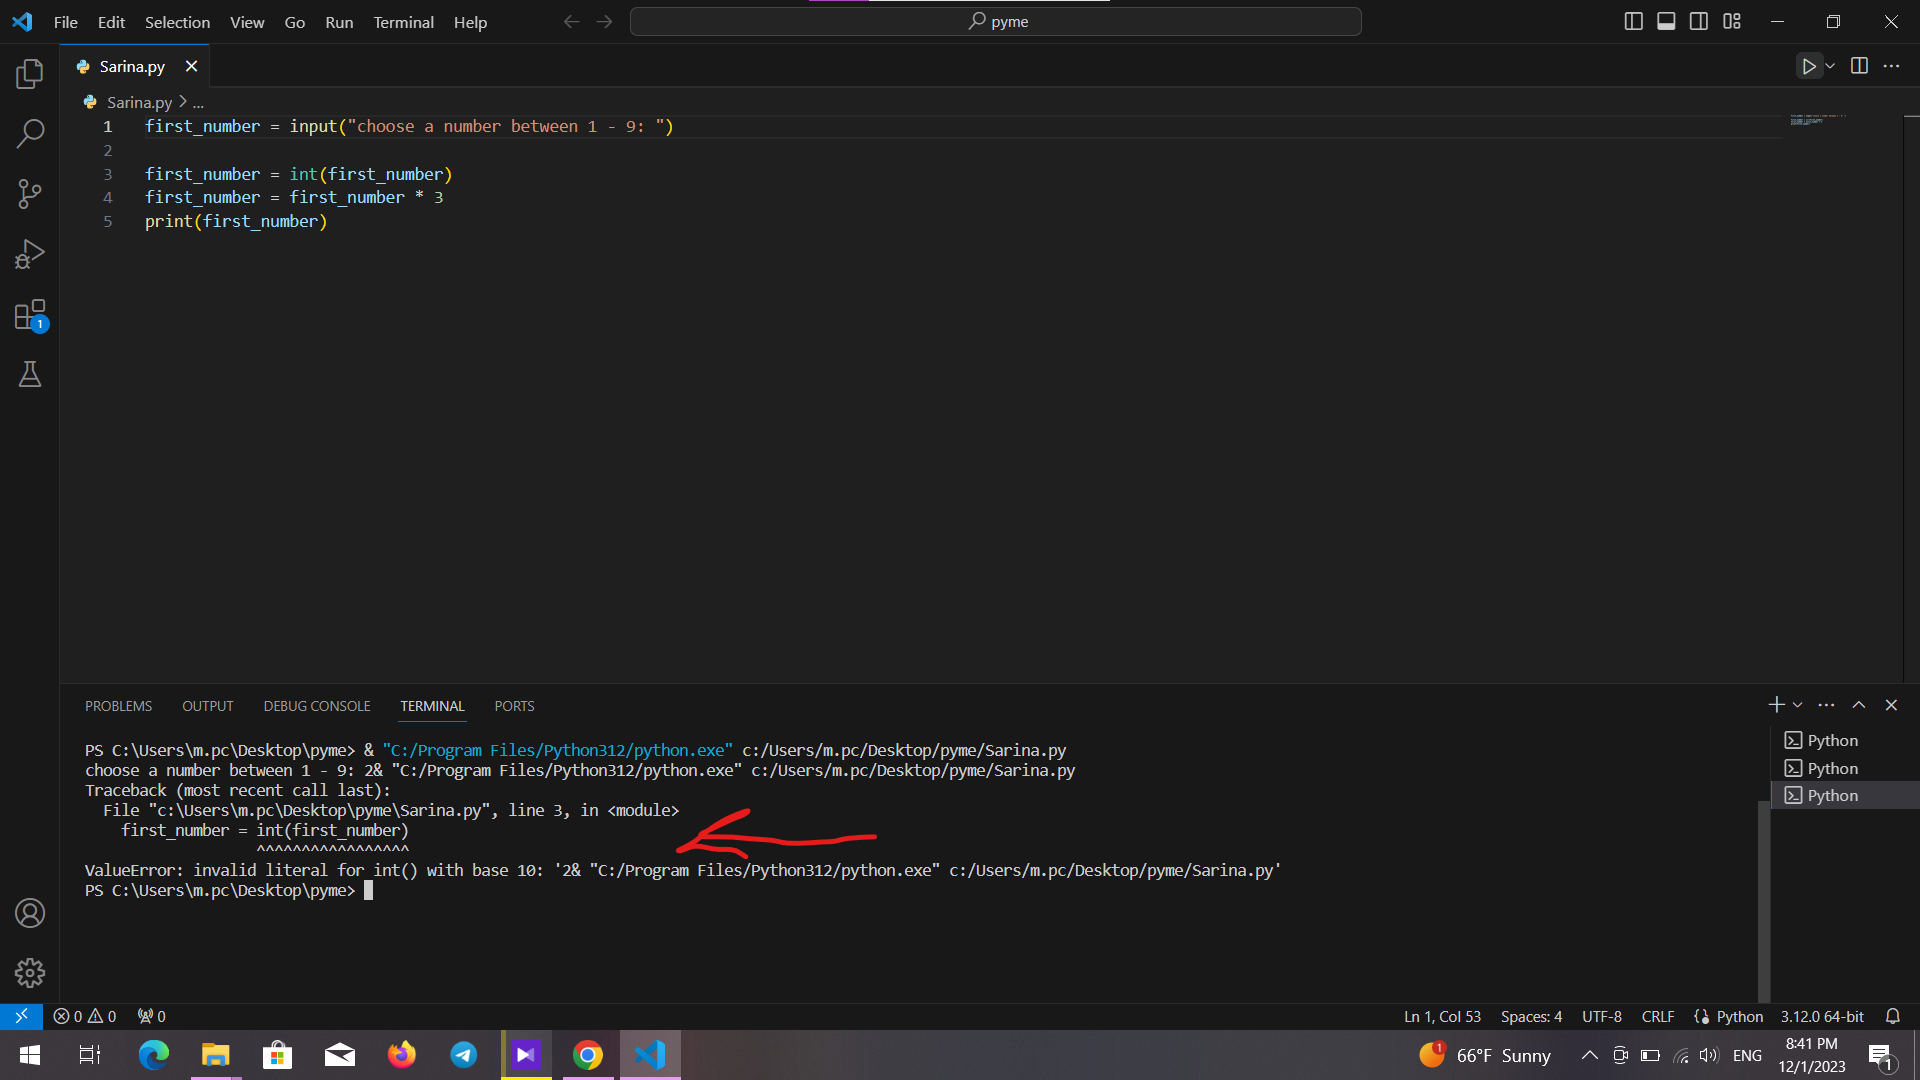Open the Accounts menu in the activity bar
The width and height of the screenshot is (1920, 1080).
tap(30, 913)
